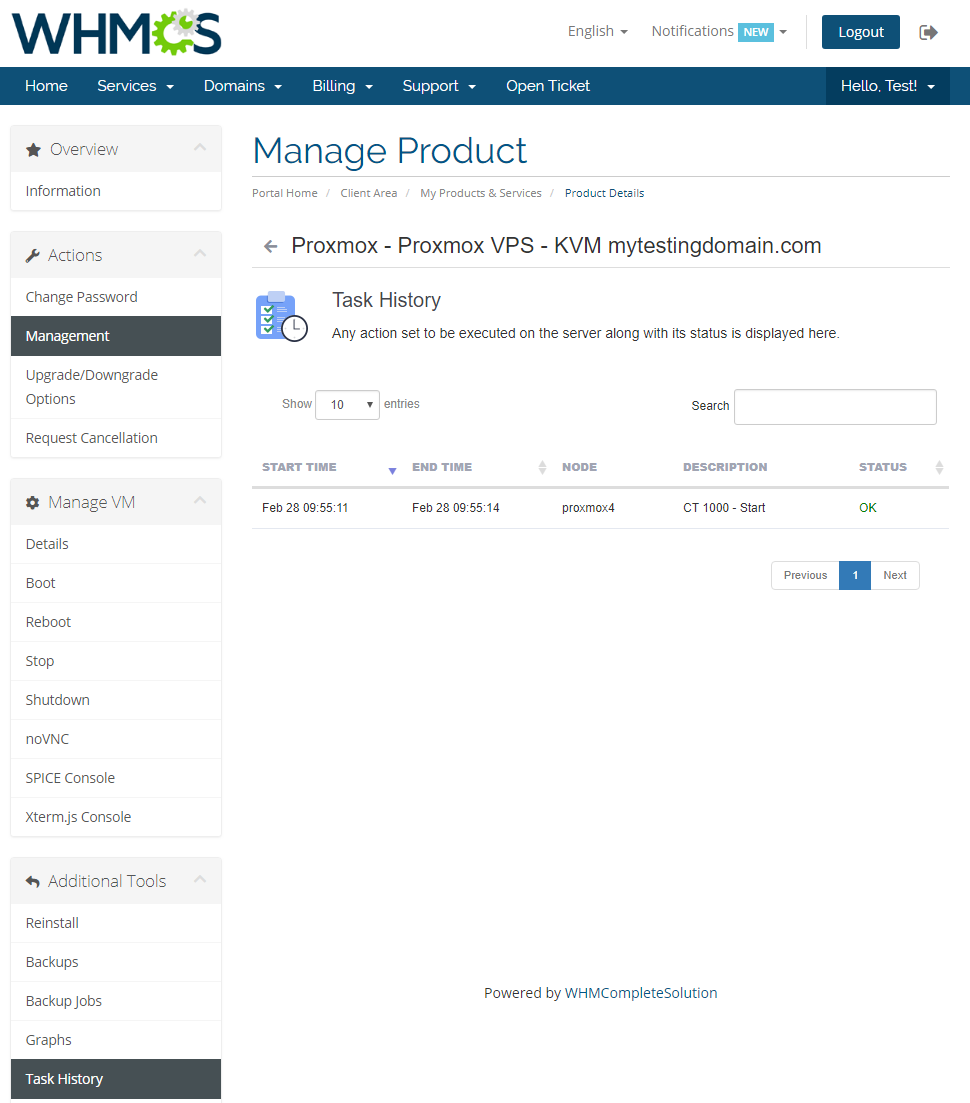Image resolution: width=970 pixels, height=1103 pixels.
Task: Click the Description column header
Action: 725,467
